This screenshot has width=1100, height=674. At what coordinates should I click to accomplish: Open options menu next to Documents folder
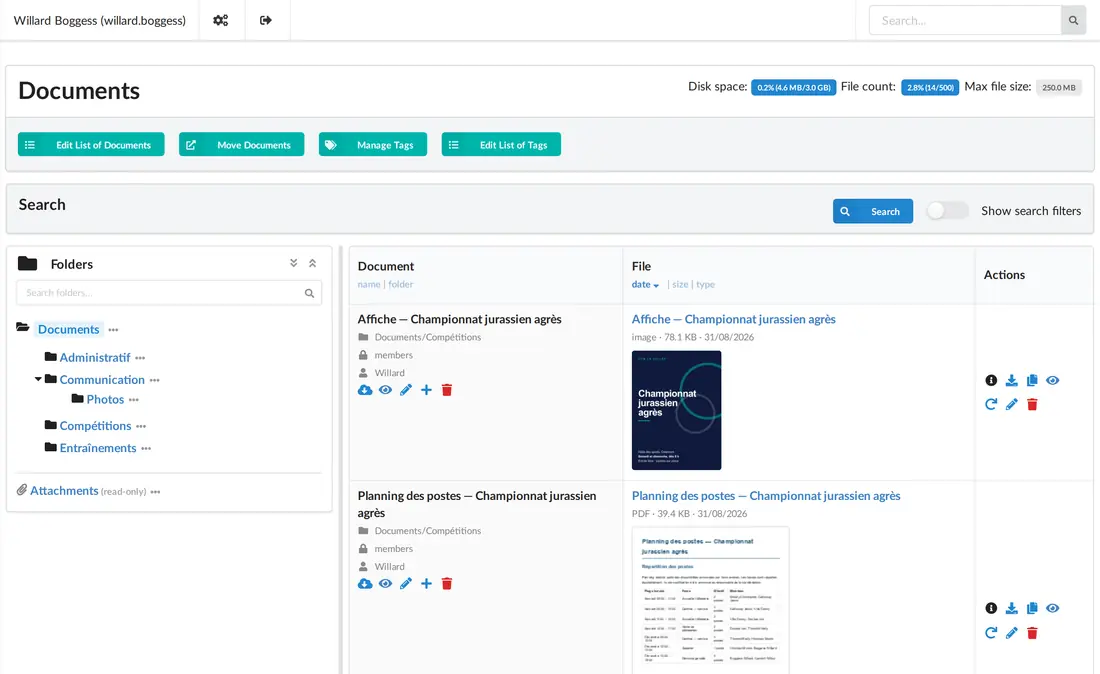(114, 330)
